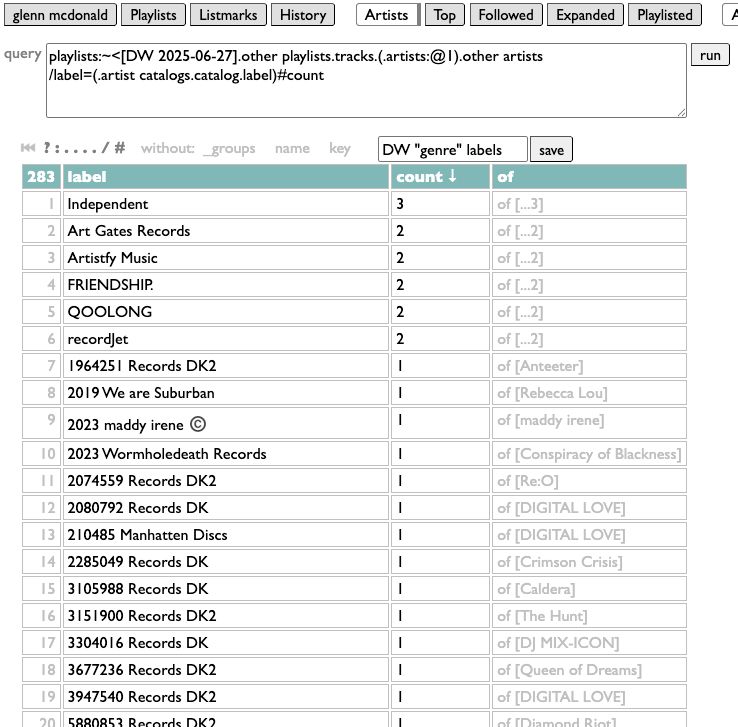Image resolution: width=738 pixels, height=727 pixels.
Task: Click the question mark query step
Action: click(47, 148)
